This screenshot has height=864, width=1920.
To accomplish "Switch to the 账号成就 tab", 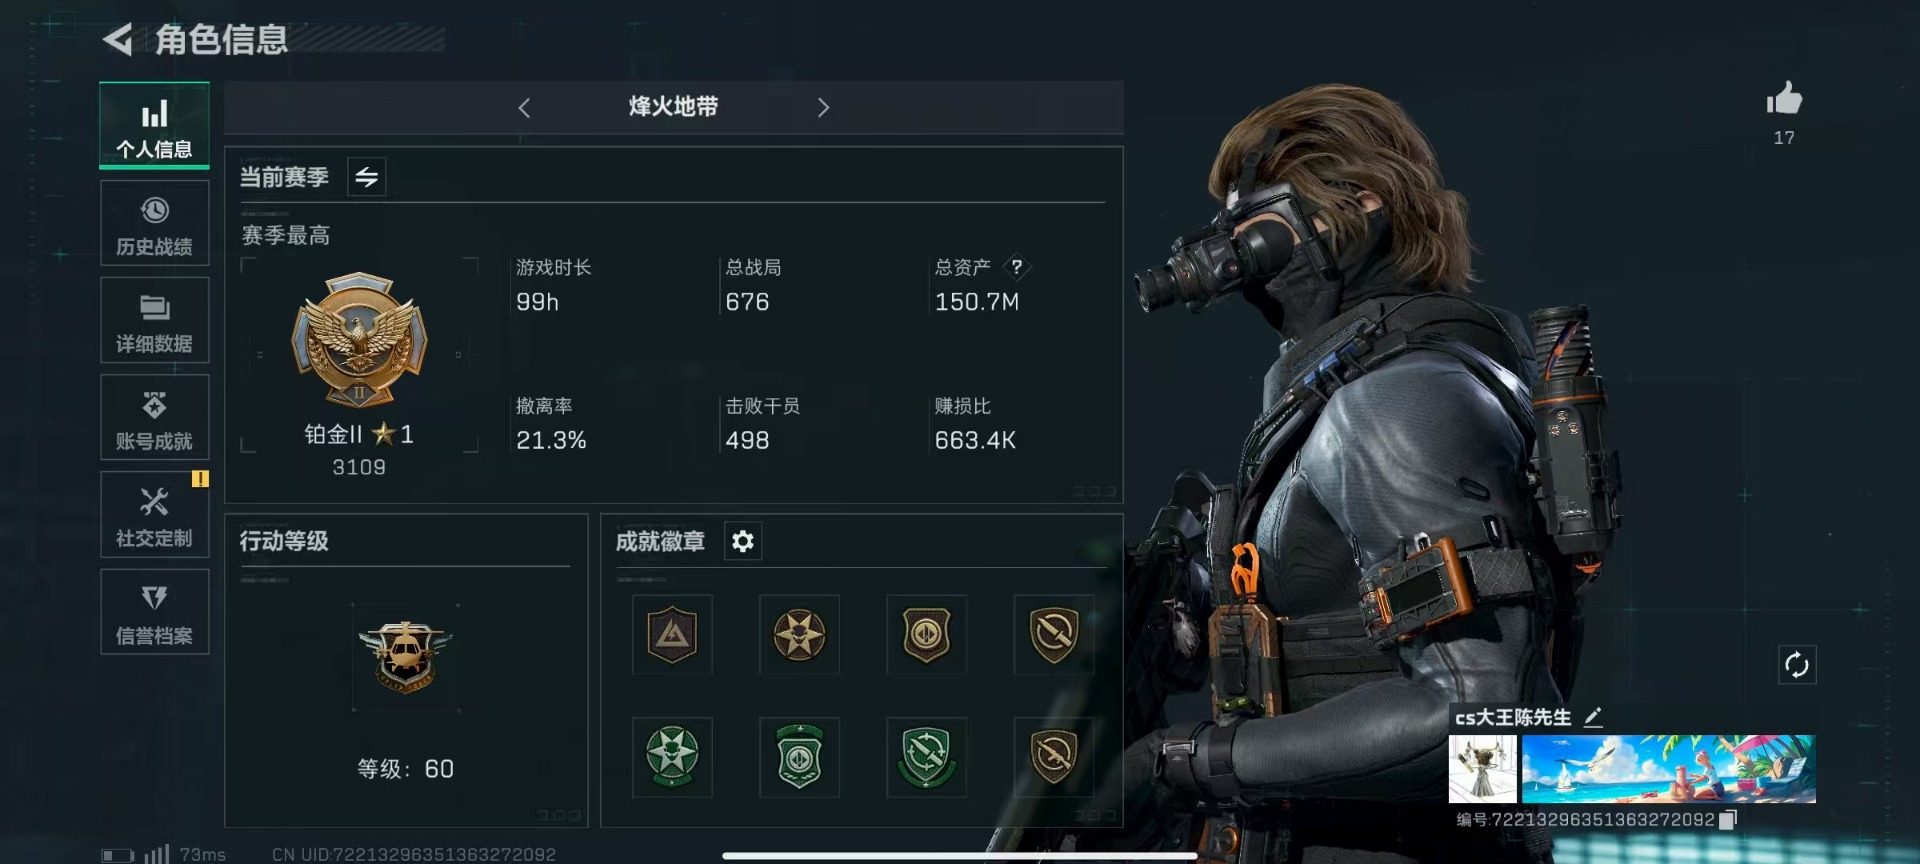I will click(154, 418).
